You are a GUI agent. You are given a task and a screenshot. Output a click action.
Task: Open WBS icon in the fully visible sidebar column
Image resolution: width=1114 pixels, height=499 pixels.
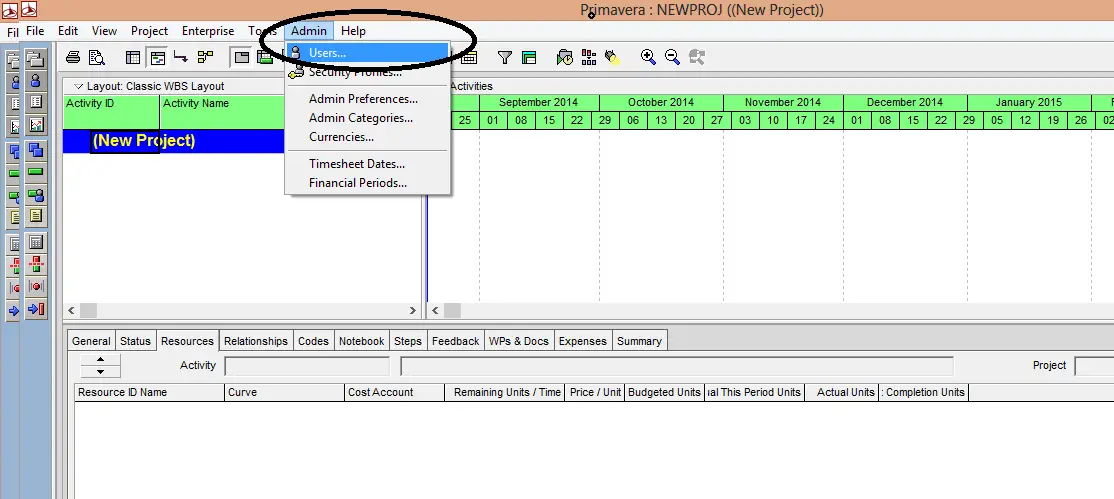[x=36, y=150]
